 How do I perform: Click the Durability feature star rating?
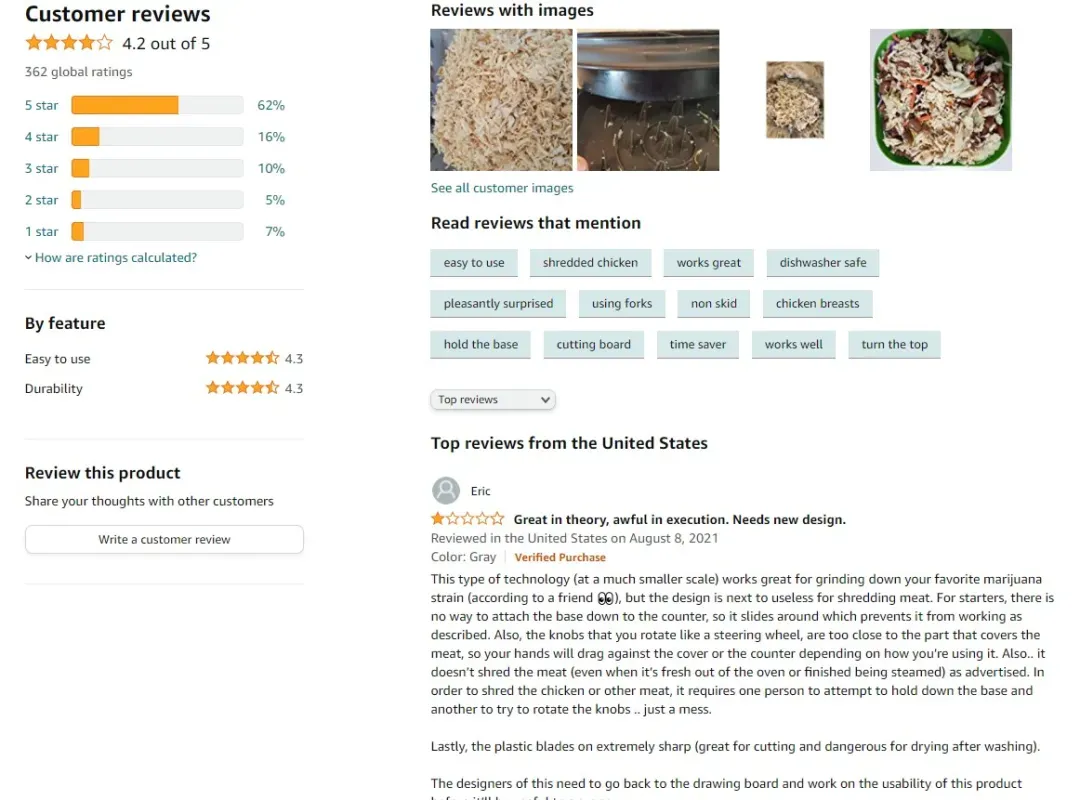(x=242, y=388)
